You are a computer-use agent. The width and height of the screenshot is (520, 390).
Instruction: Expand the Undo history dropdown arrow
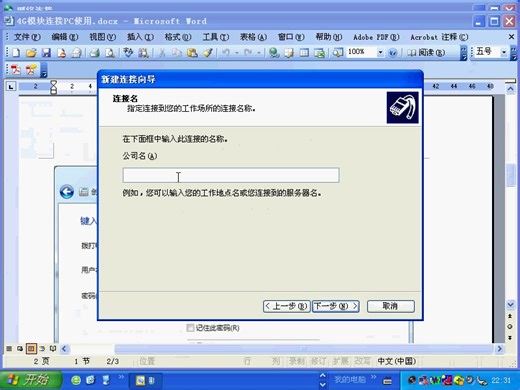(x=237, y=53)
